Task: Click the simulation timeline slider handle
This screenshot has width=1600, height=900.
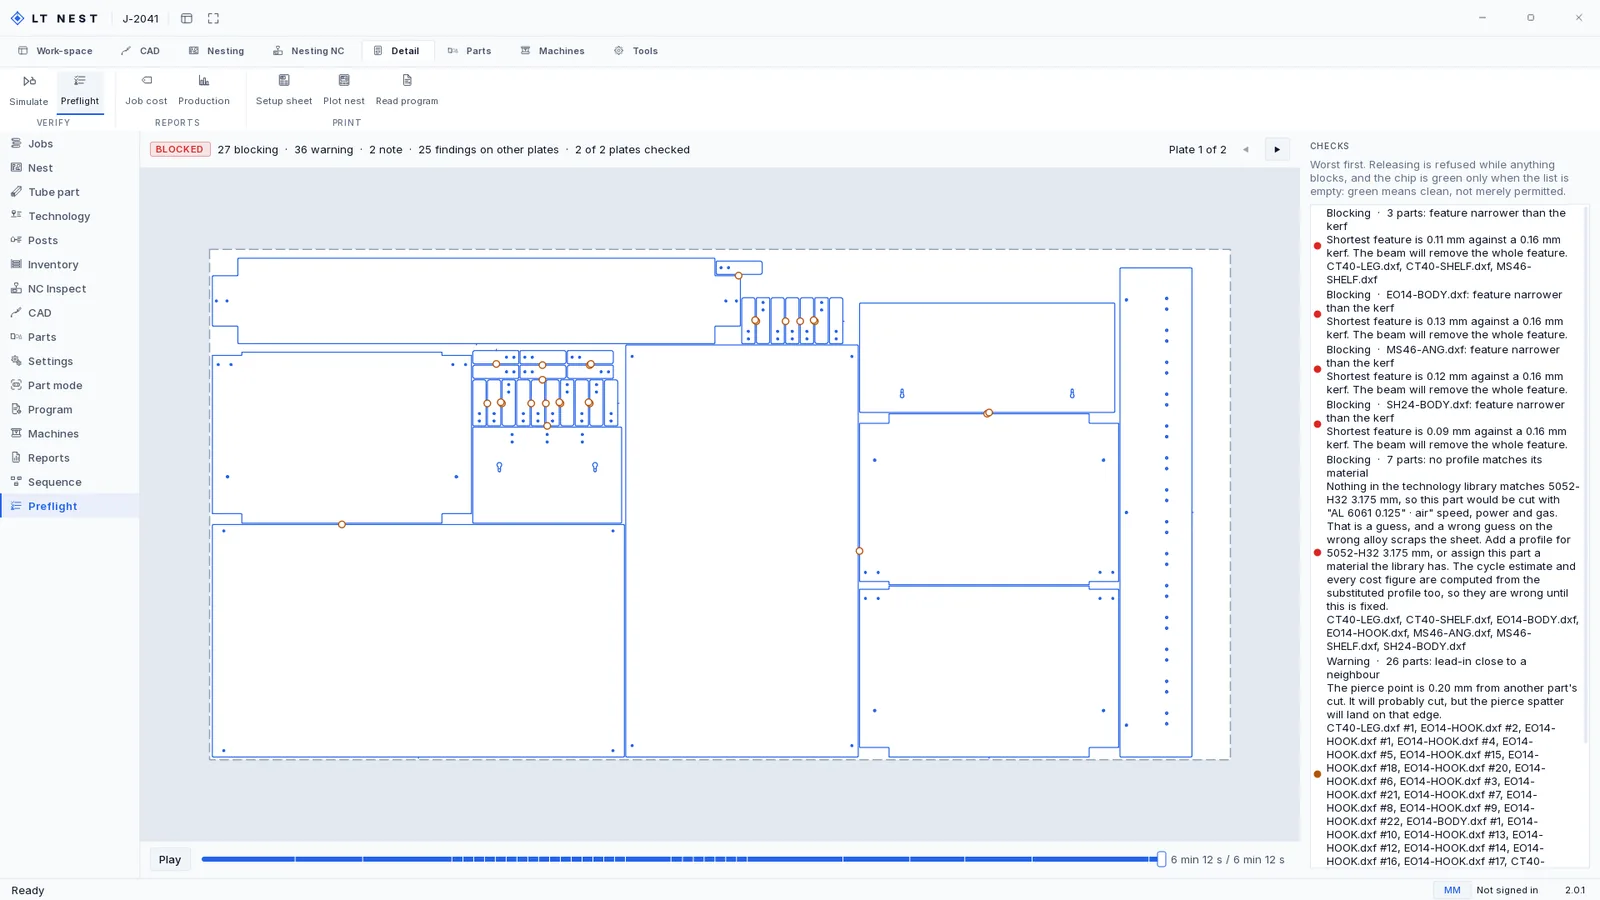Action: pyautogui.click(x=1161, y=859)
